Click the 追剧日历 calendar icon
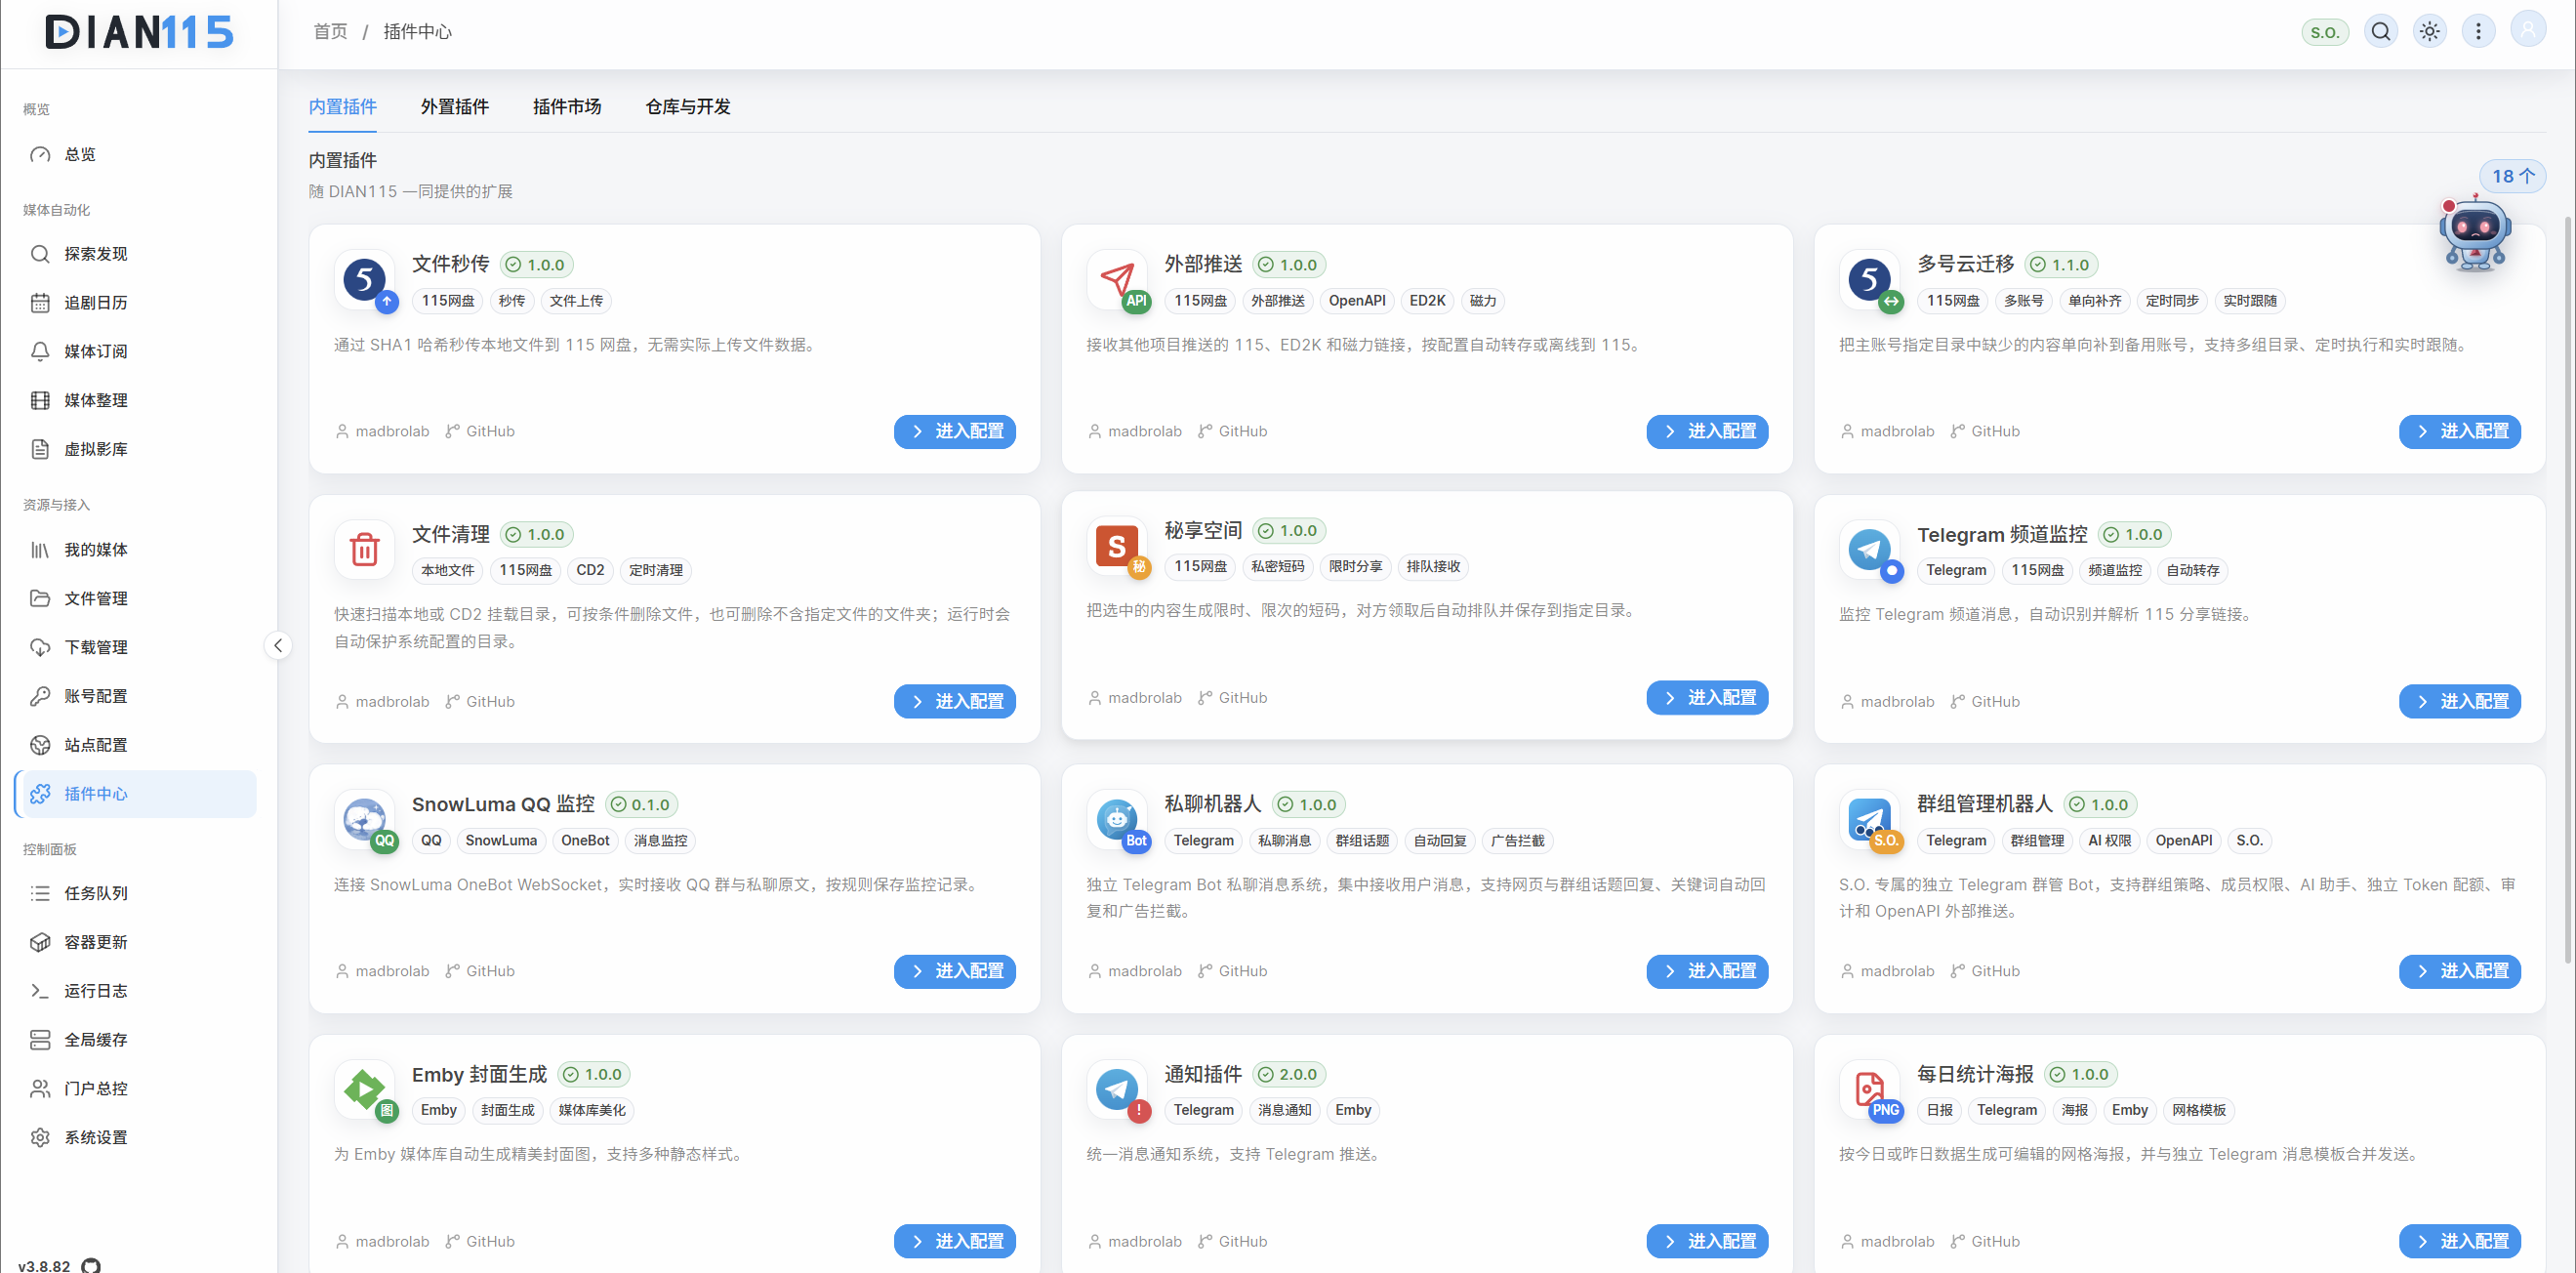 [40, 303]
